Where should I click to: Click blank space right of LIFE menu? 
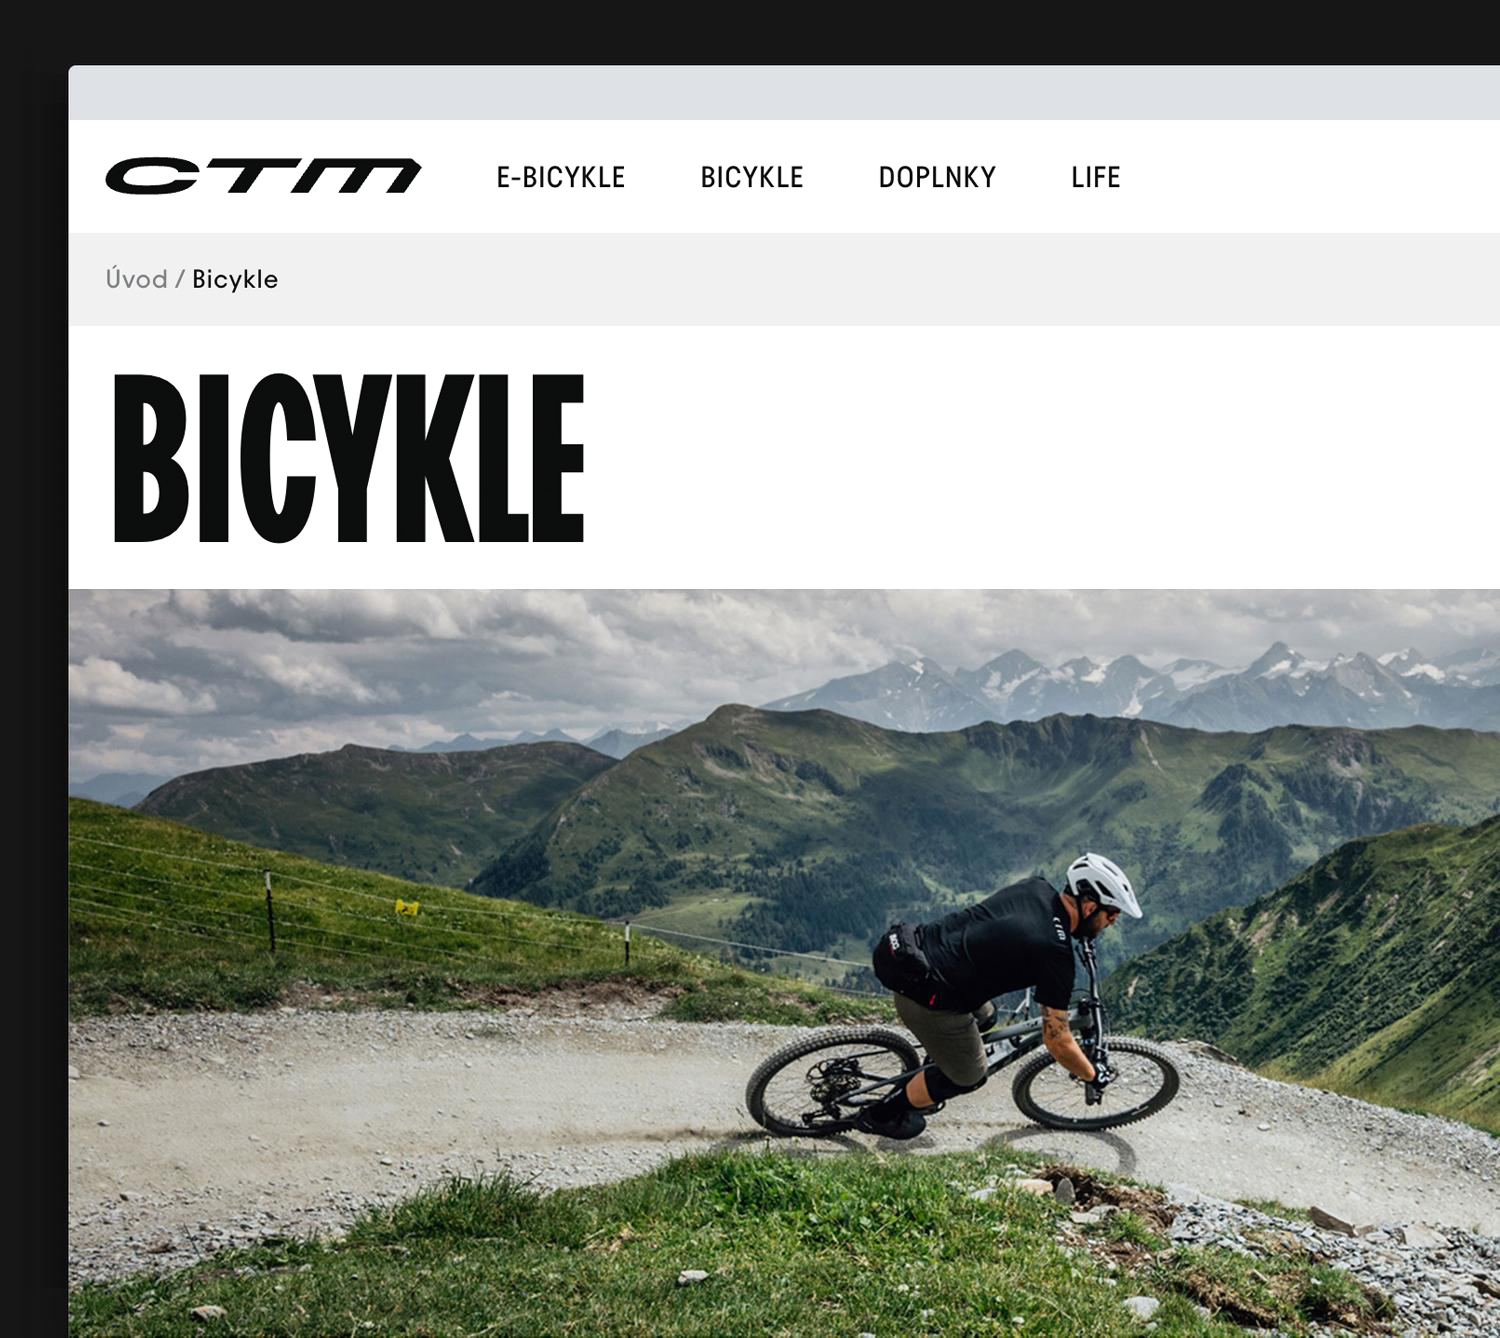coord(1310,177)
